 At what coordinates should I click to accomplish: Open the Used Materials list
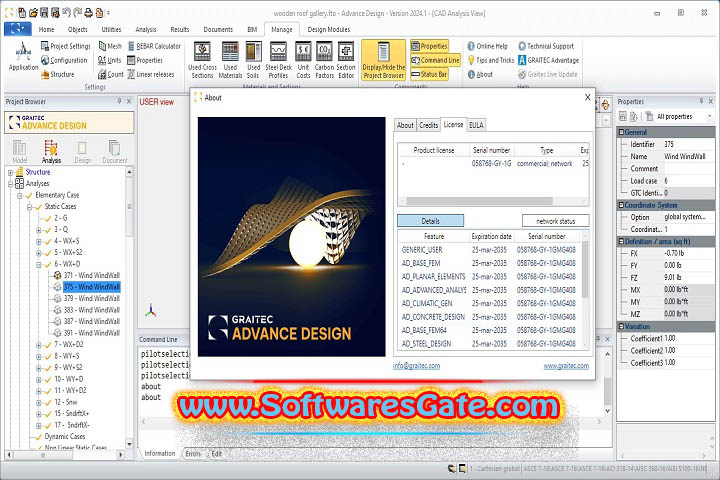230,60
